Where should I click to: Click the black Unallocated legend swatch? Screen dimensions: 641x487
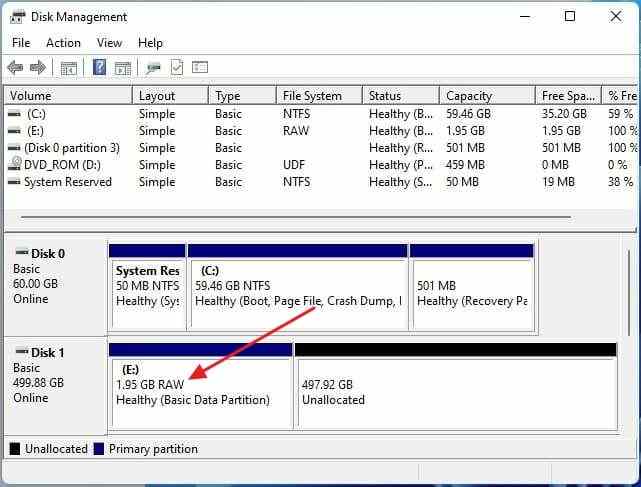(15, 449)
